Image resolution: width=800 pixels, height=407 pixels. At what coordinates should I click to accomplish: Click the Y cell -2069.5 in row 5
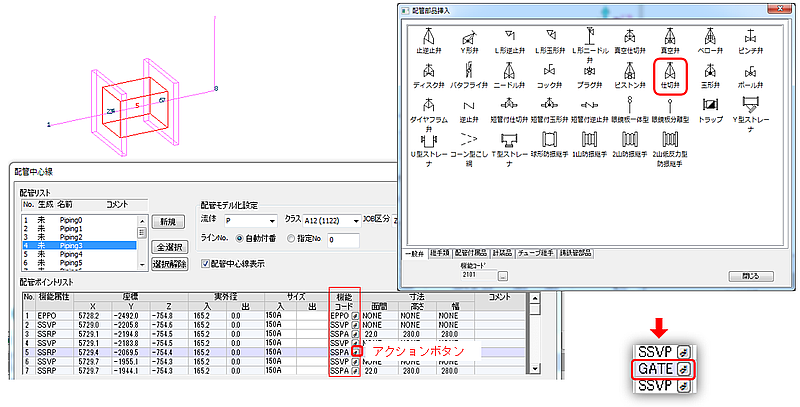(x=132, y=352)
